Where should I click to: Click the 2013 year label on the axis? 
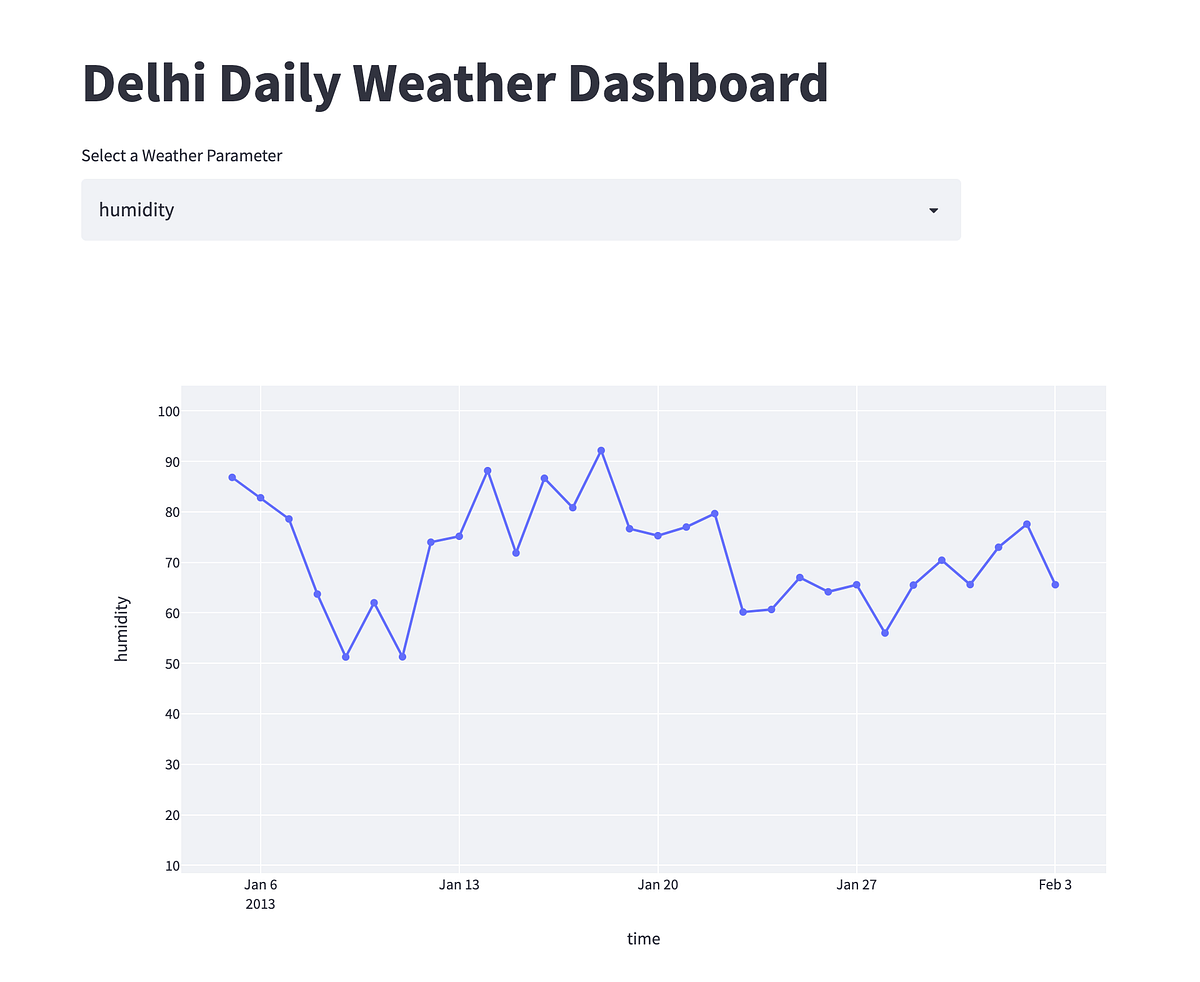261,903
